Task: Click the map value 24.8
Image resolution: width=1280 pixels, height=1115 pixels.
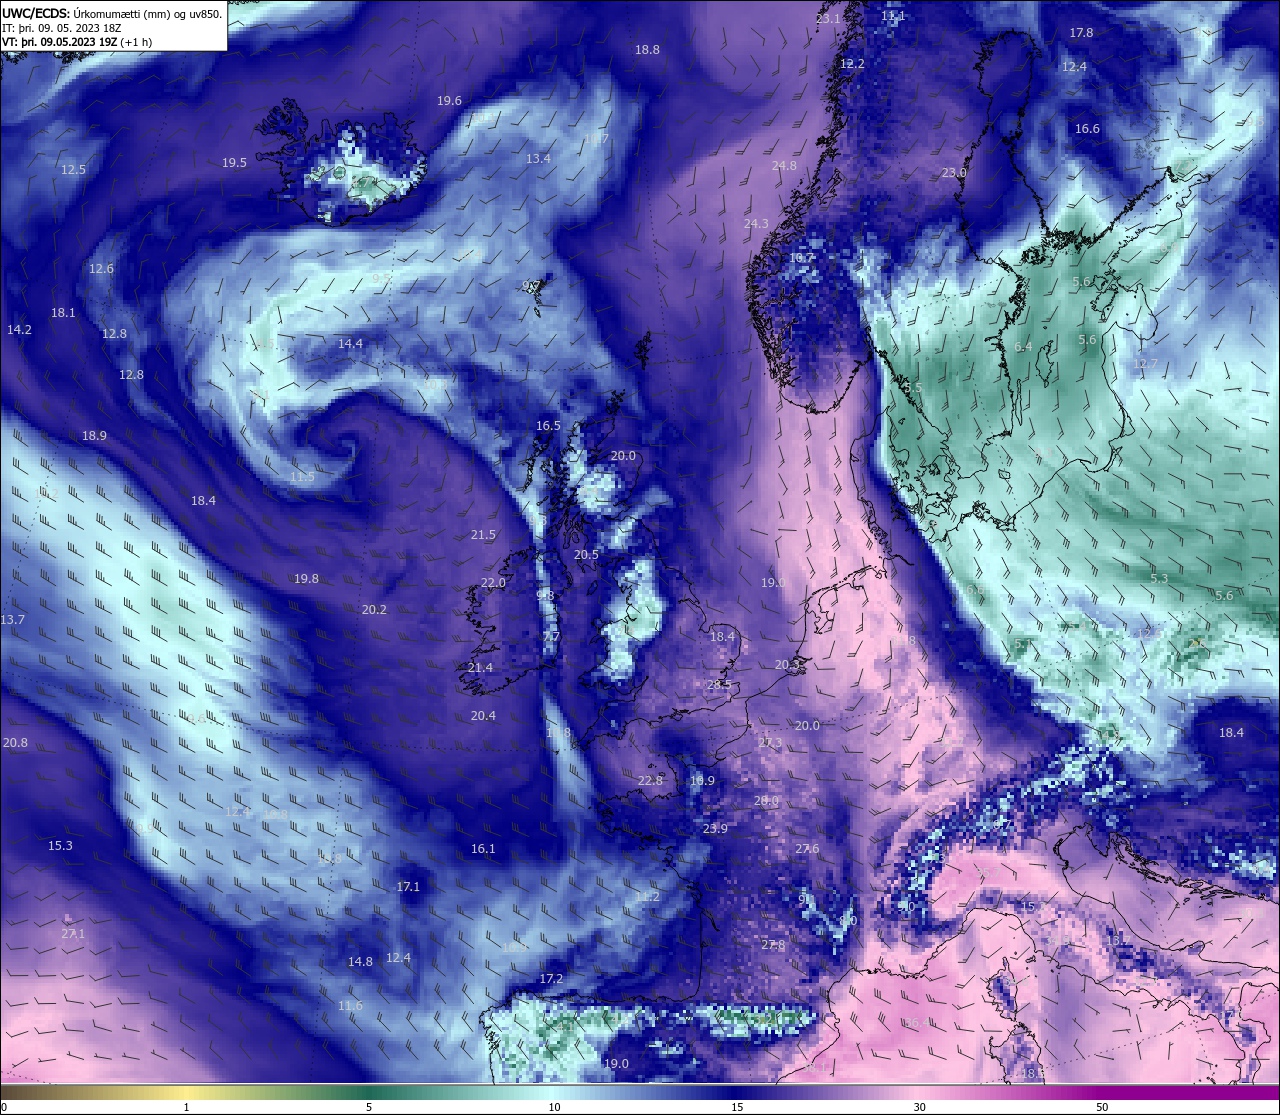Action: pos(784,166)
